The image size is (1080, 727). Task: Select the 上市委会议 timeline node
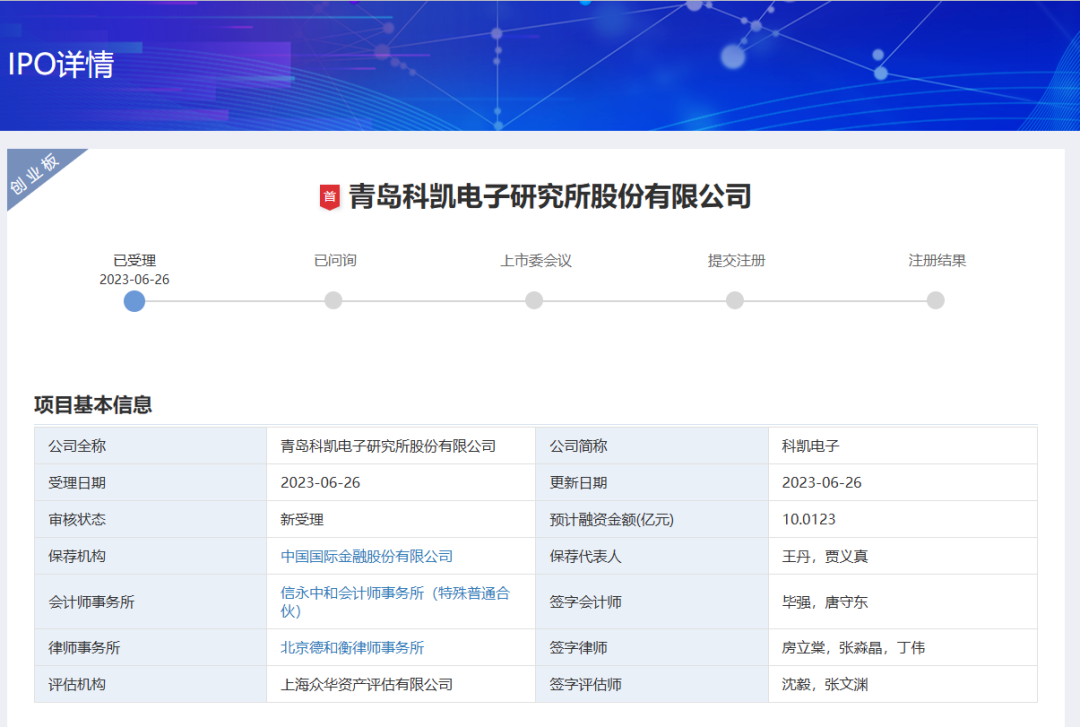pos(534,300)
